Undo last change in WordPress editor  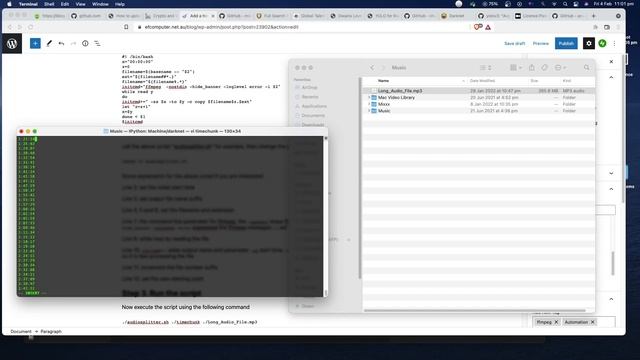pos(61,43)
